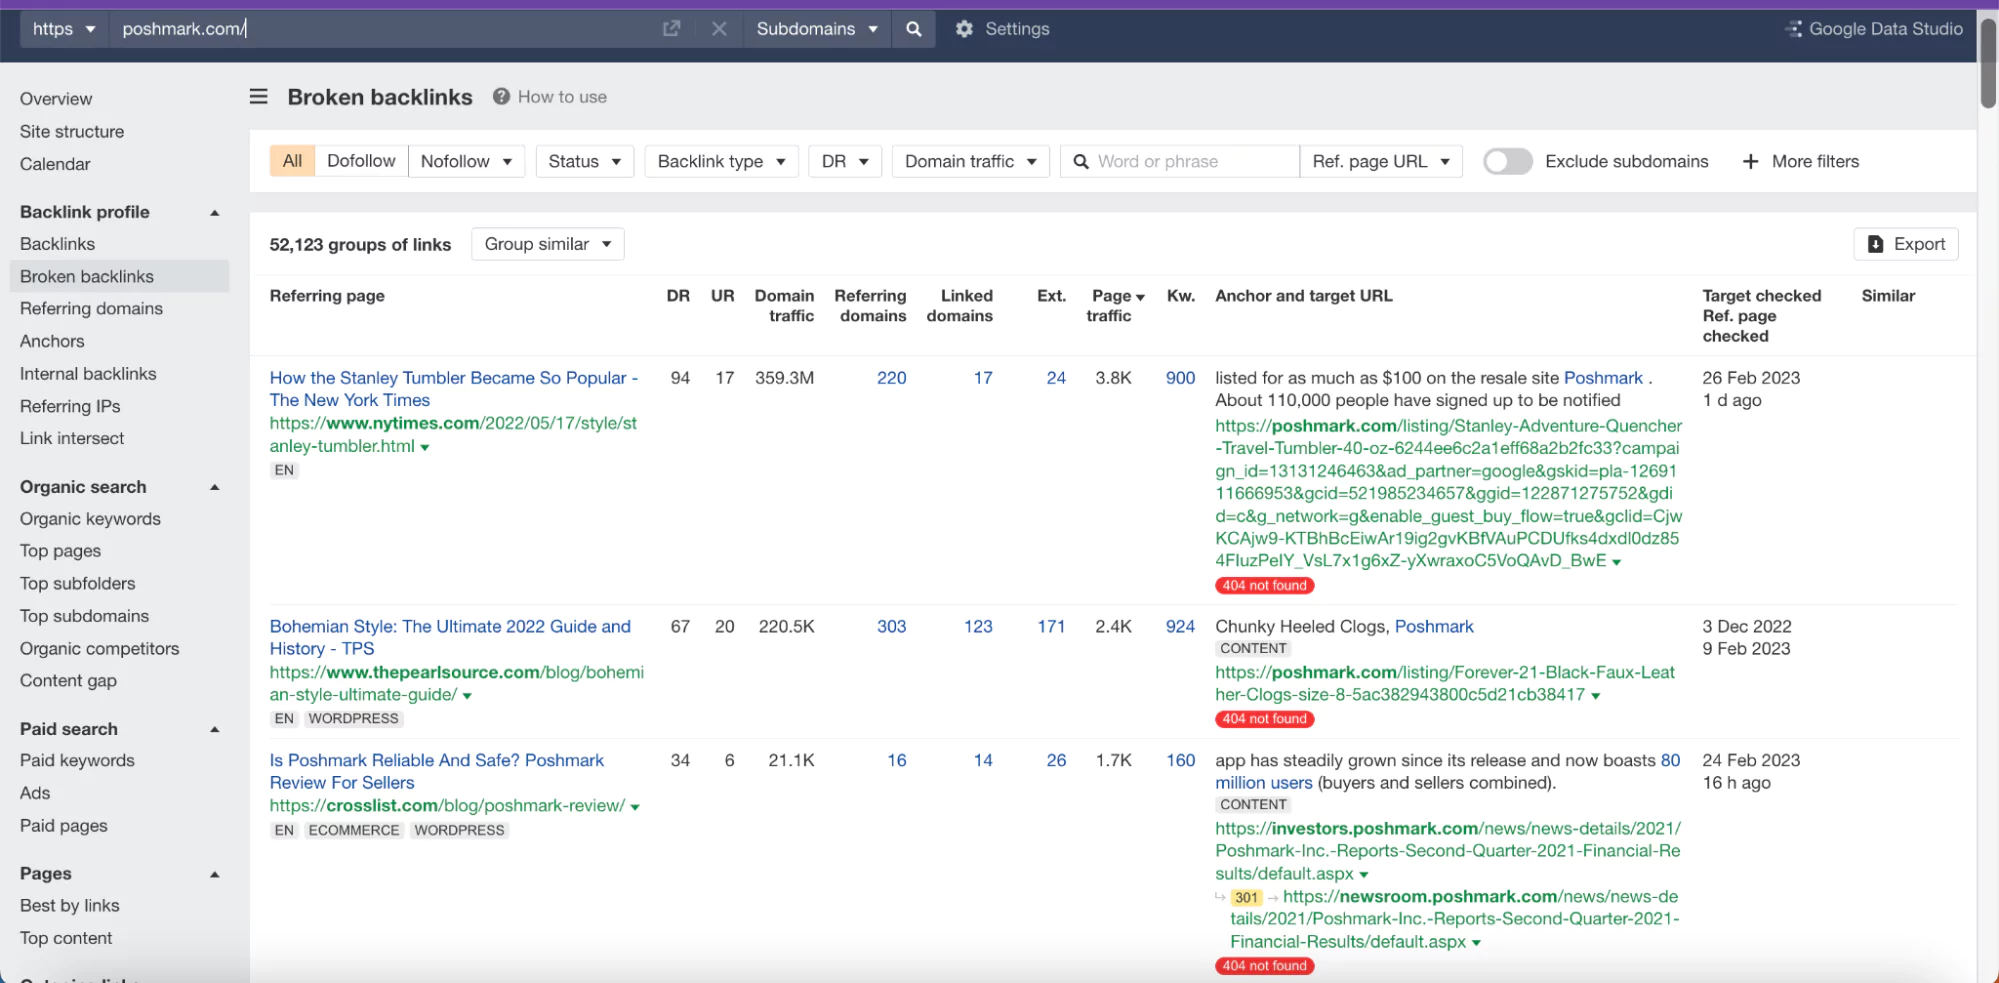Go to Organic keywords in the sidebar

(x=90, y=519)
